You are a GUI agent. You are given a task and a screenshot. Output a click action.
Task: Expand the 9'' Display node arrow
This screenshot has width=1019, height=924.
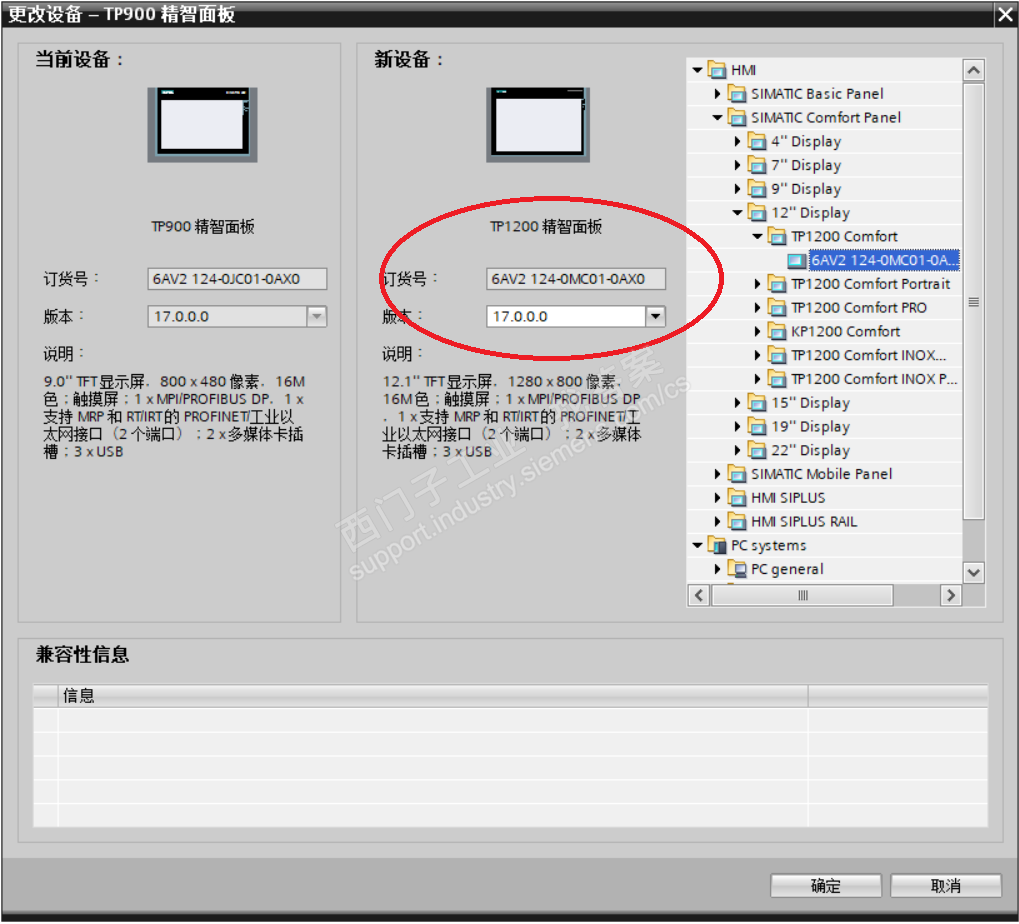(x=738, y=189)
